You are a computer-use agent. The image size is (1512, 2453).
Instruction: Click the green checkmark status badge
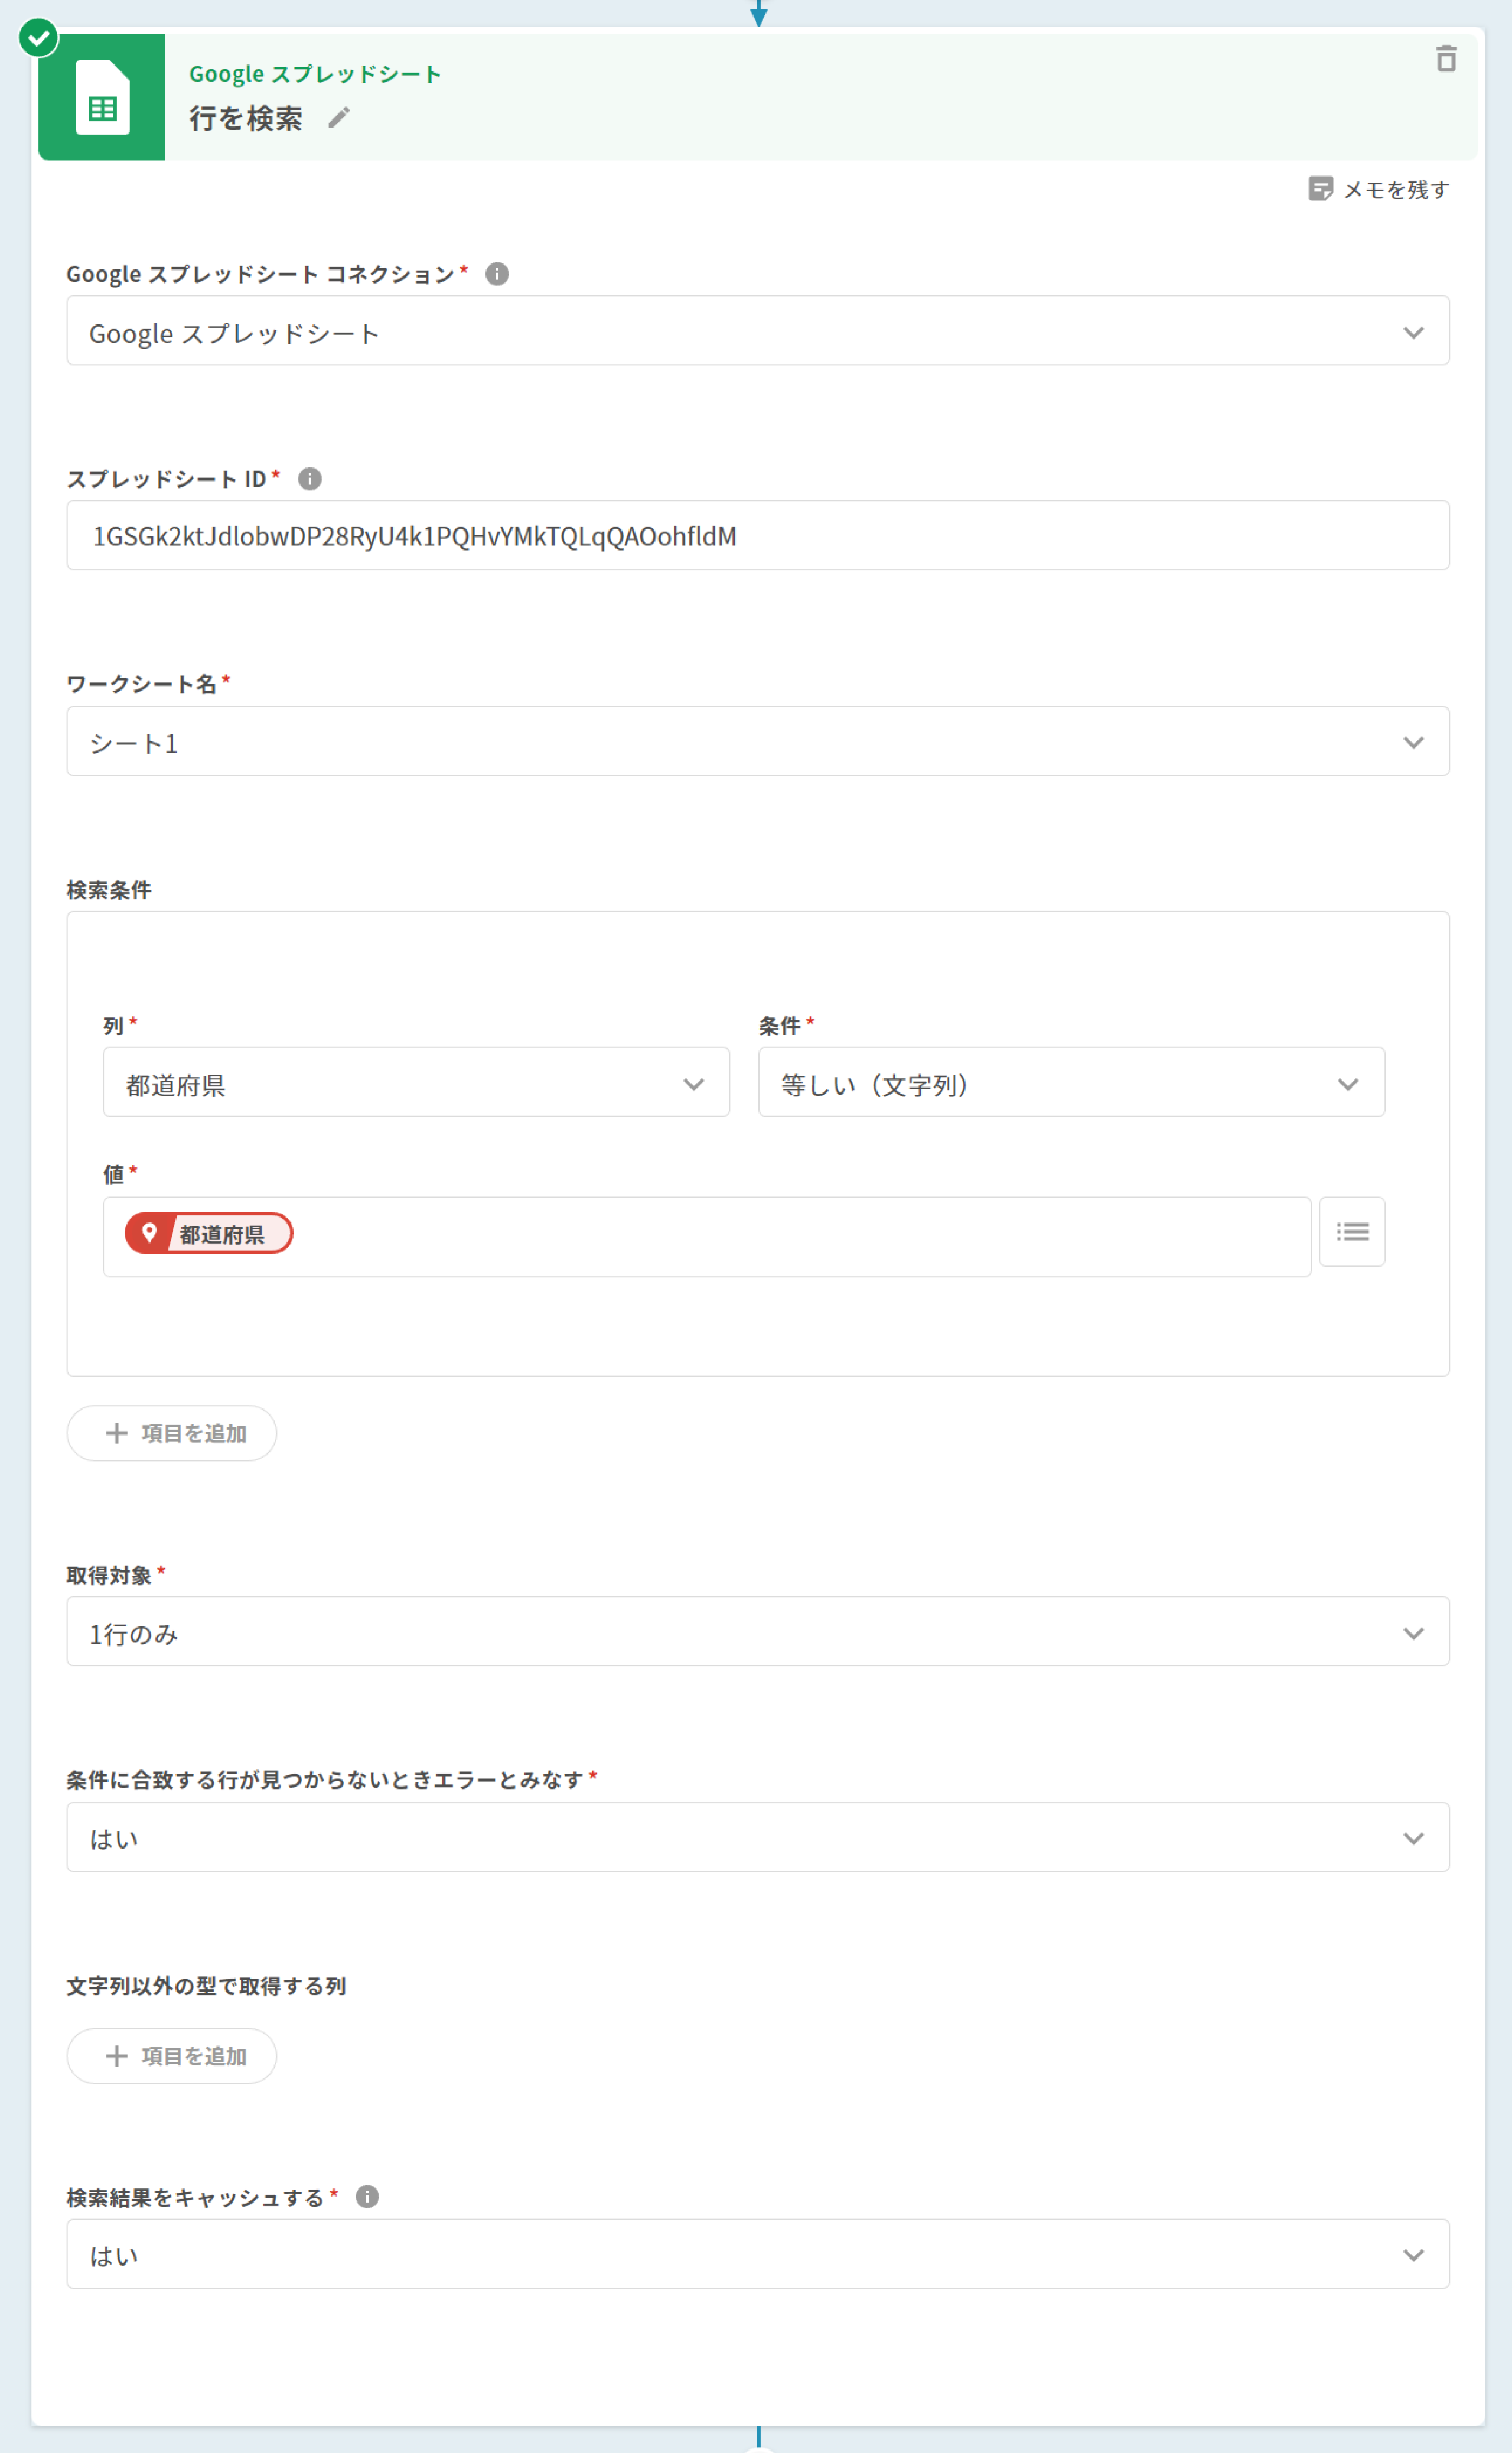coord(39,38)
